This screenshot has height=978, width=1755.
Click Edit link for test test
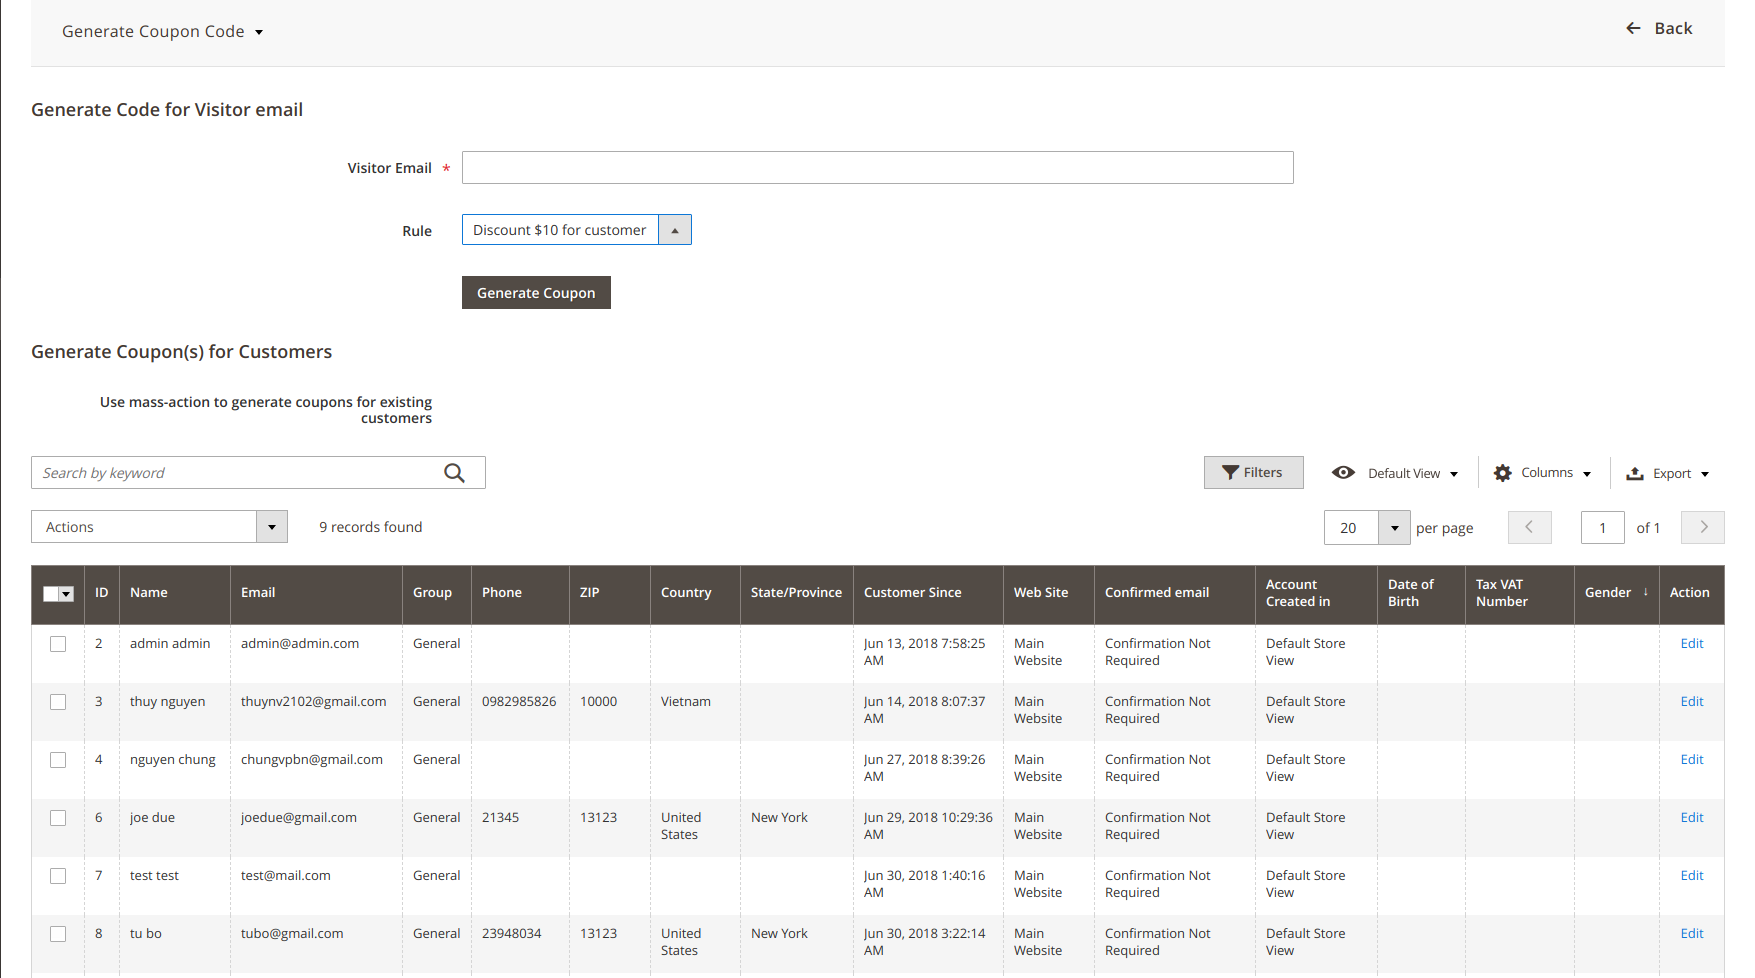tap(1691, 876)
